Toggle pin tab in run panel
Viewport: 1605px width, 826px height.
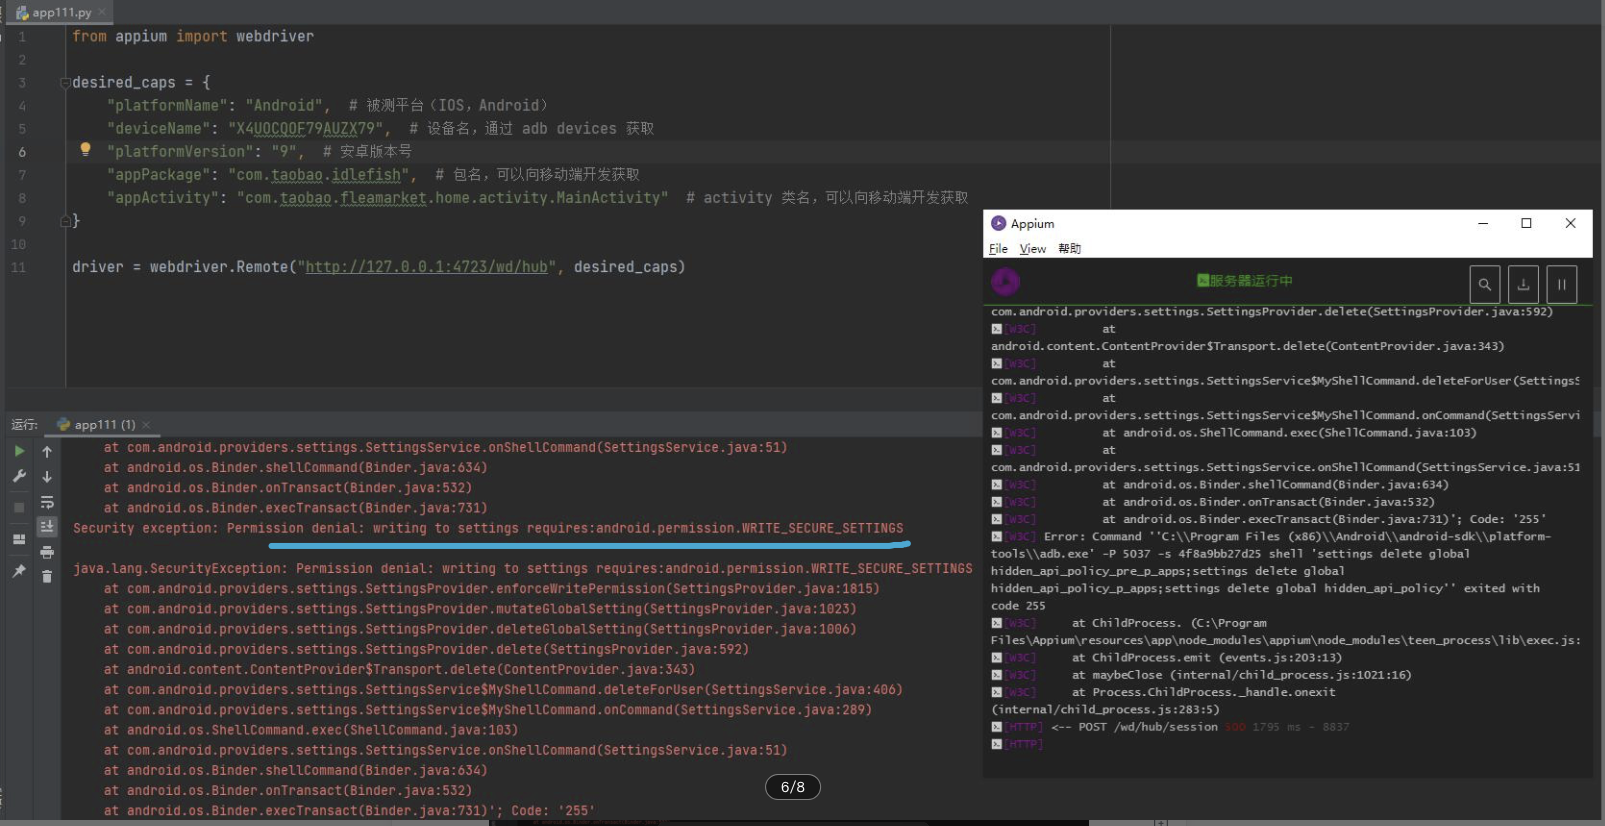(x=19, y=571)
